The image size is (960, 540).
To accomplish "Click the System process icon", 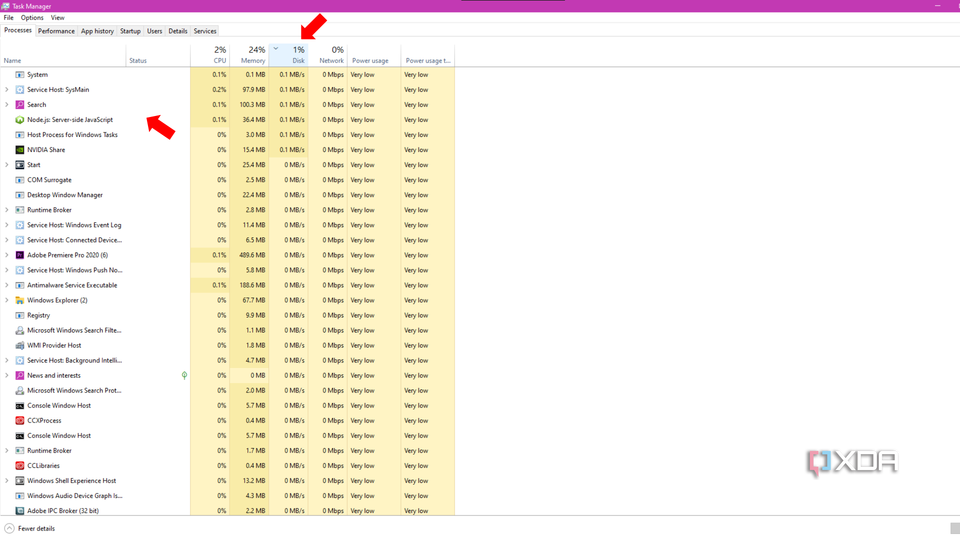I will point(20,75).
